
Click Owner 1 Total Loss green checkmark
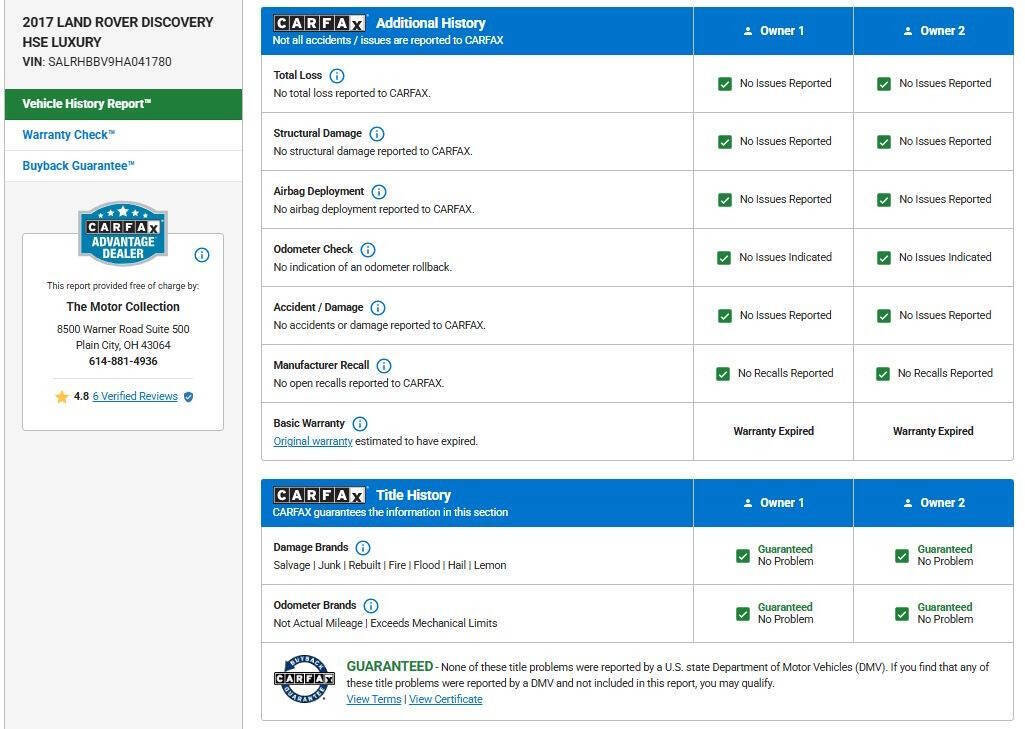tap(725, 84)
